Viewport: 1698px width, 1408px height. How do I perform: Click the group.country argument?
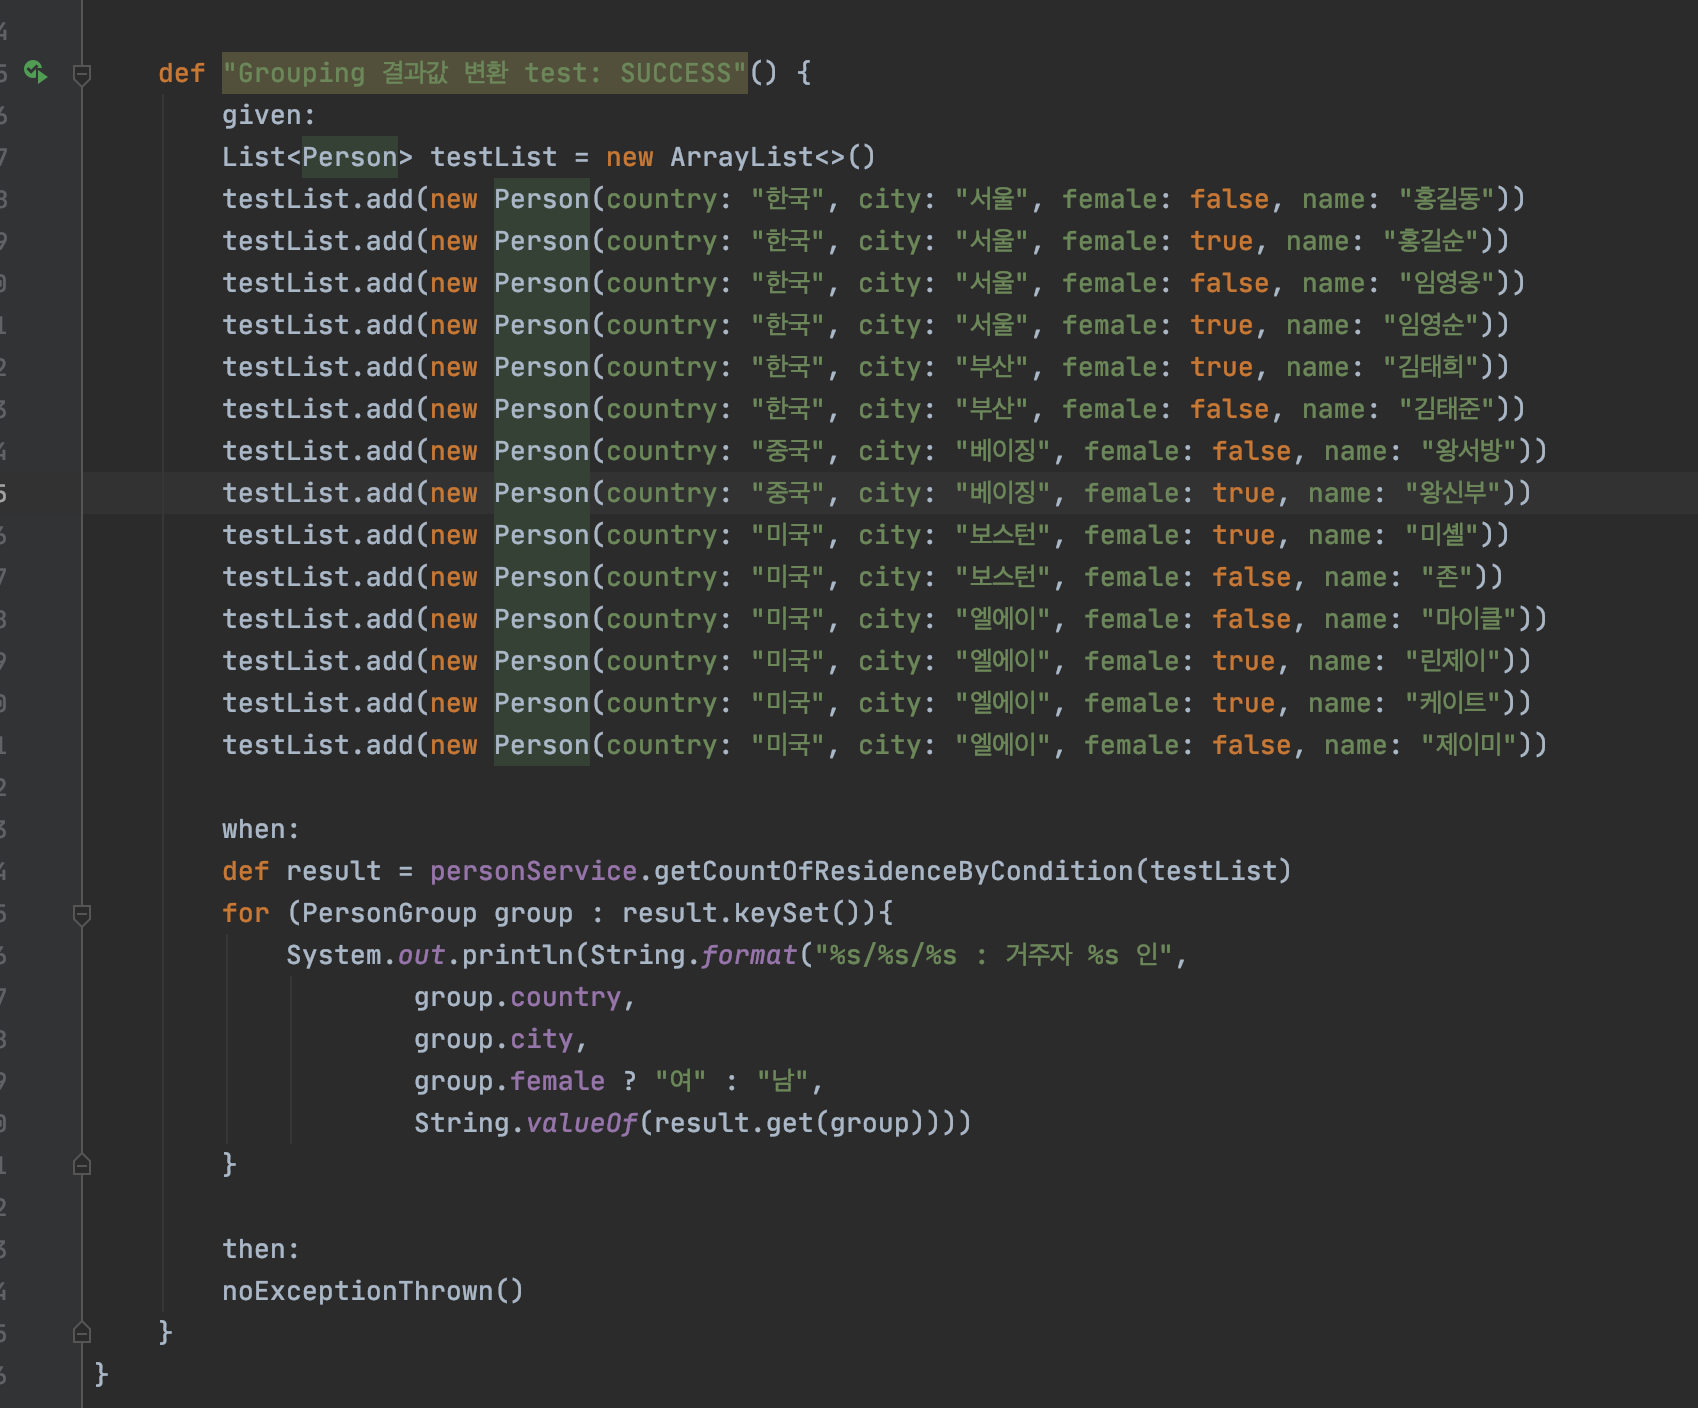[x=517, y=997]
